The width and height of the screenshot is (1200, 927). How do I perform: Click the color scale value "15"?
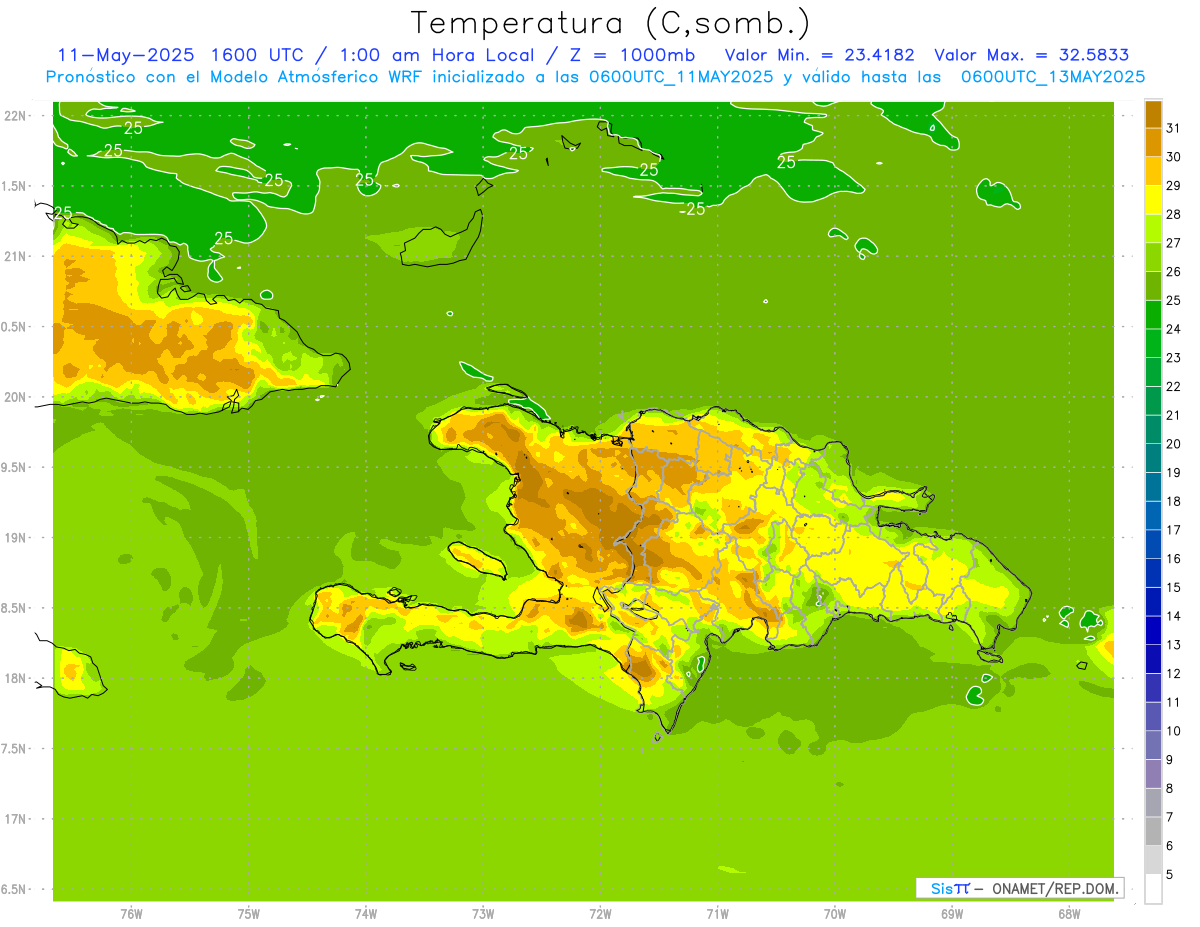1174,587
